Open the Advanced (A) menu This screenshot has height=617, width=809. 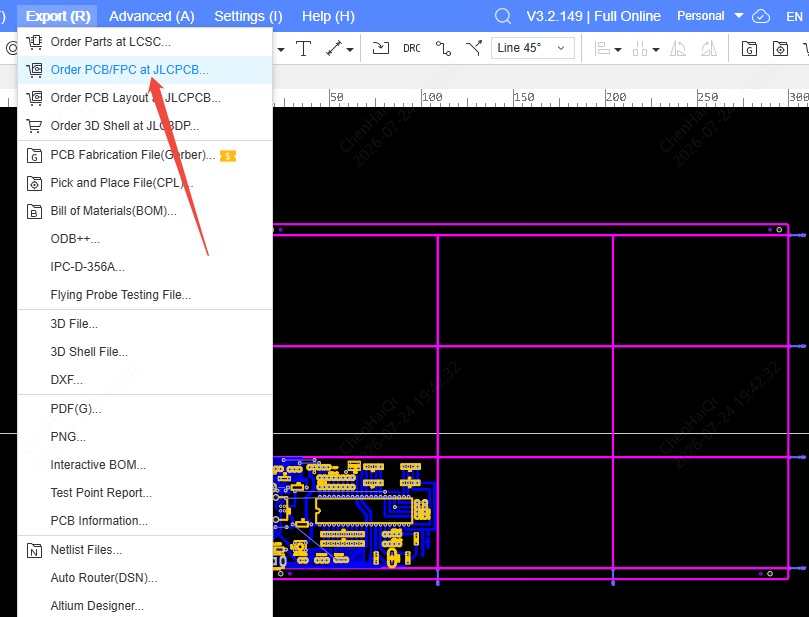pyautogui.click(x=152, y=16)
